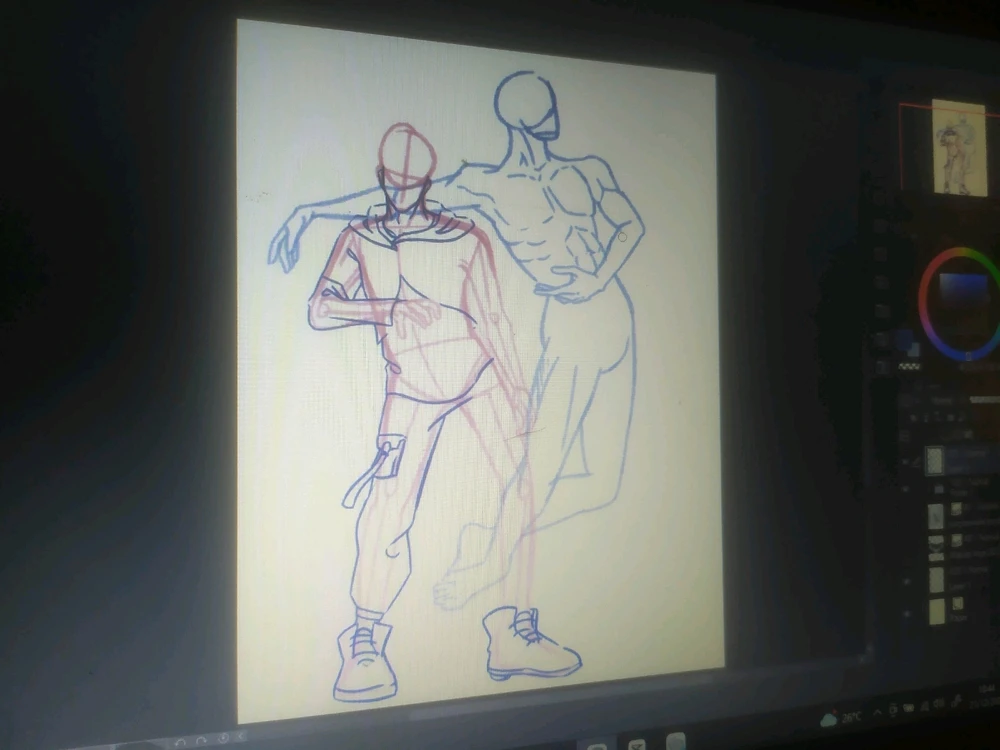Select the checkered transparent color swatch
The width and height of the screenshot is (1000, 750).
[x=909, y=366]
